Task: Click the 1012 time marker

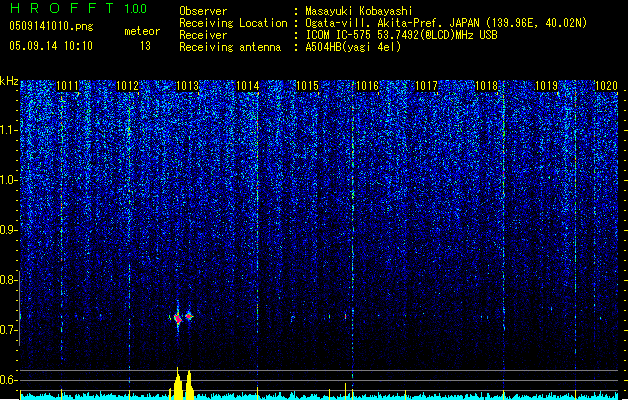Action: coord(127,86)
